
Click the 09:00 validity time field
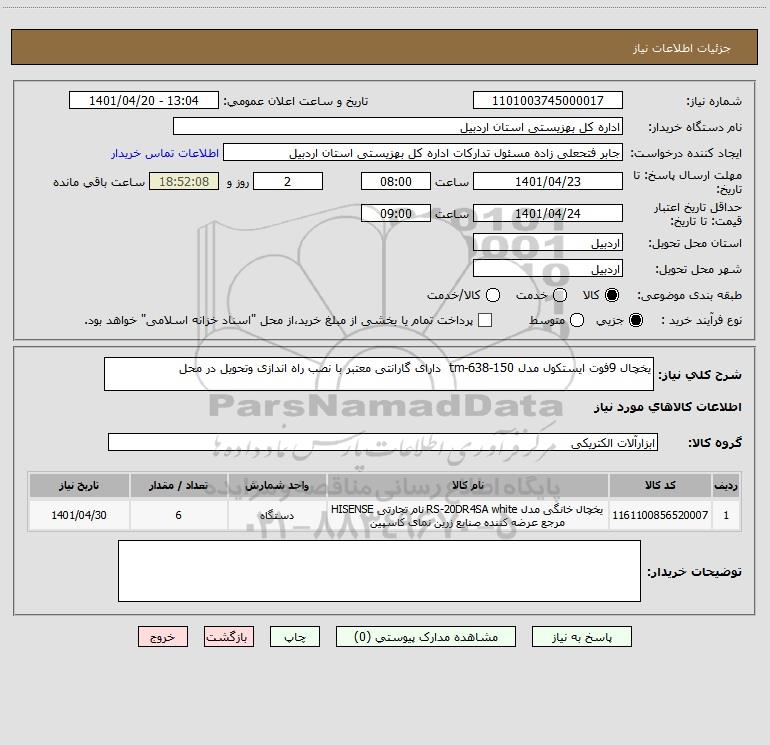[x=396, y=213]
